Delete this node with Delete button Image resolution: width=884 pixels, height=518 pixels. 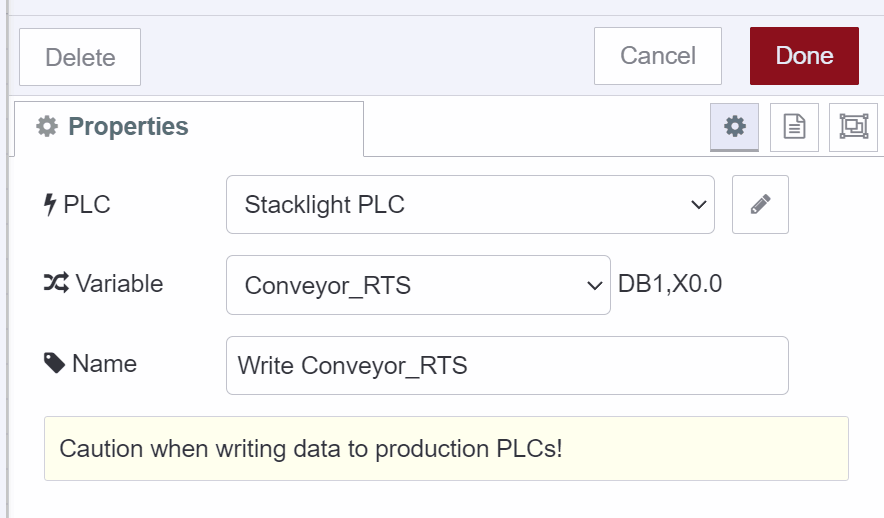(80, 57)
